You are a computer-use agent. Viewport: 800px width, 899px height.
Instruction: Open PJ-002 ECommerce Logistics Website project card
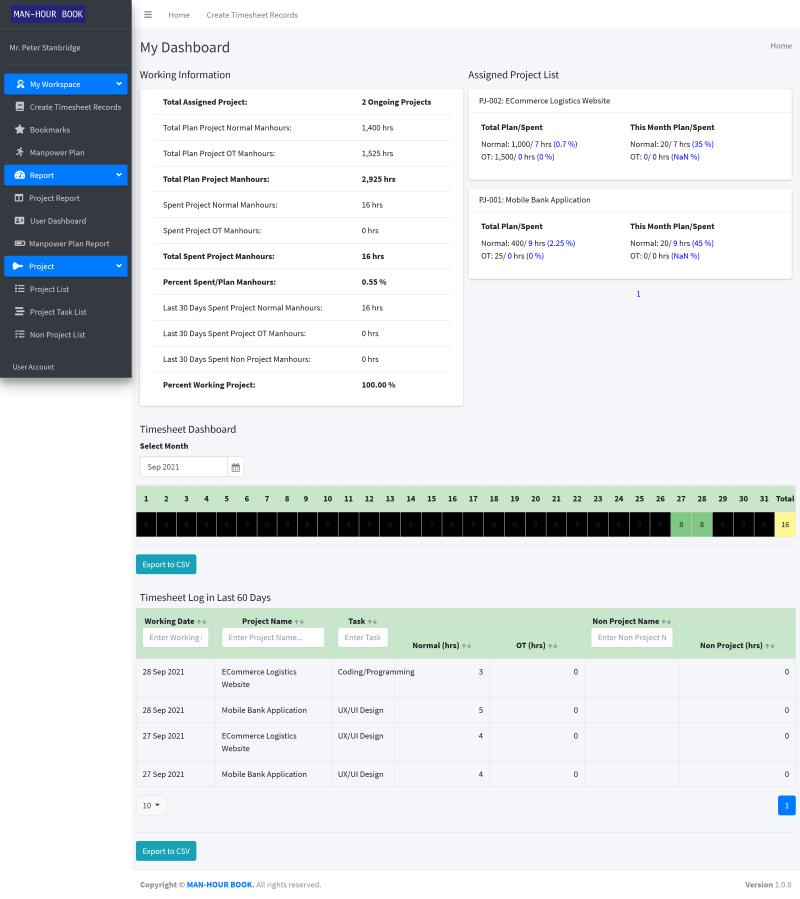click(x=544, y=101)
